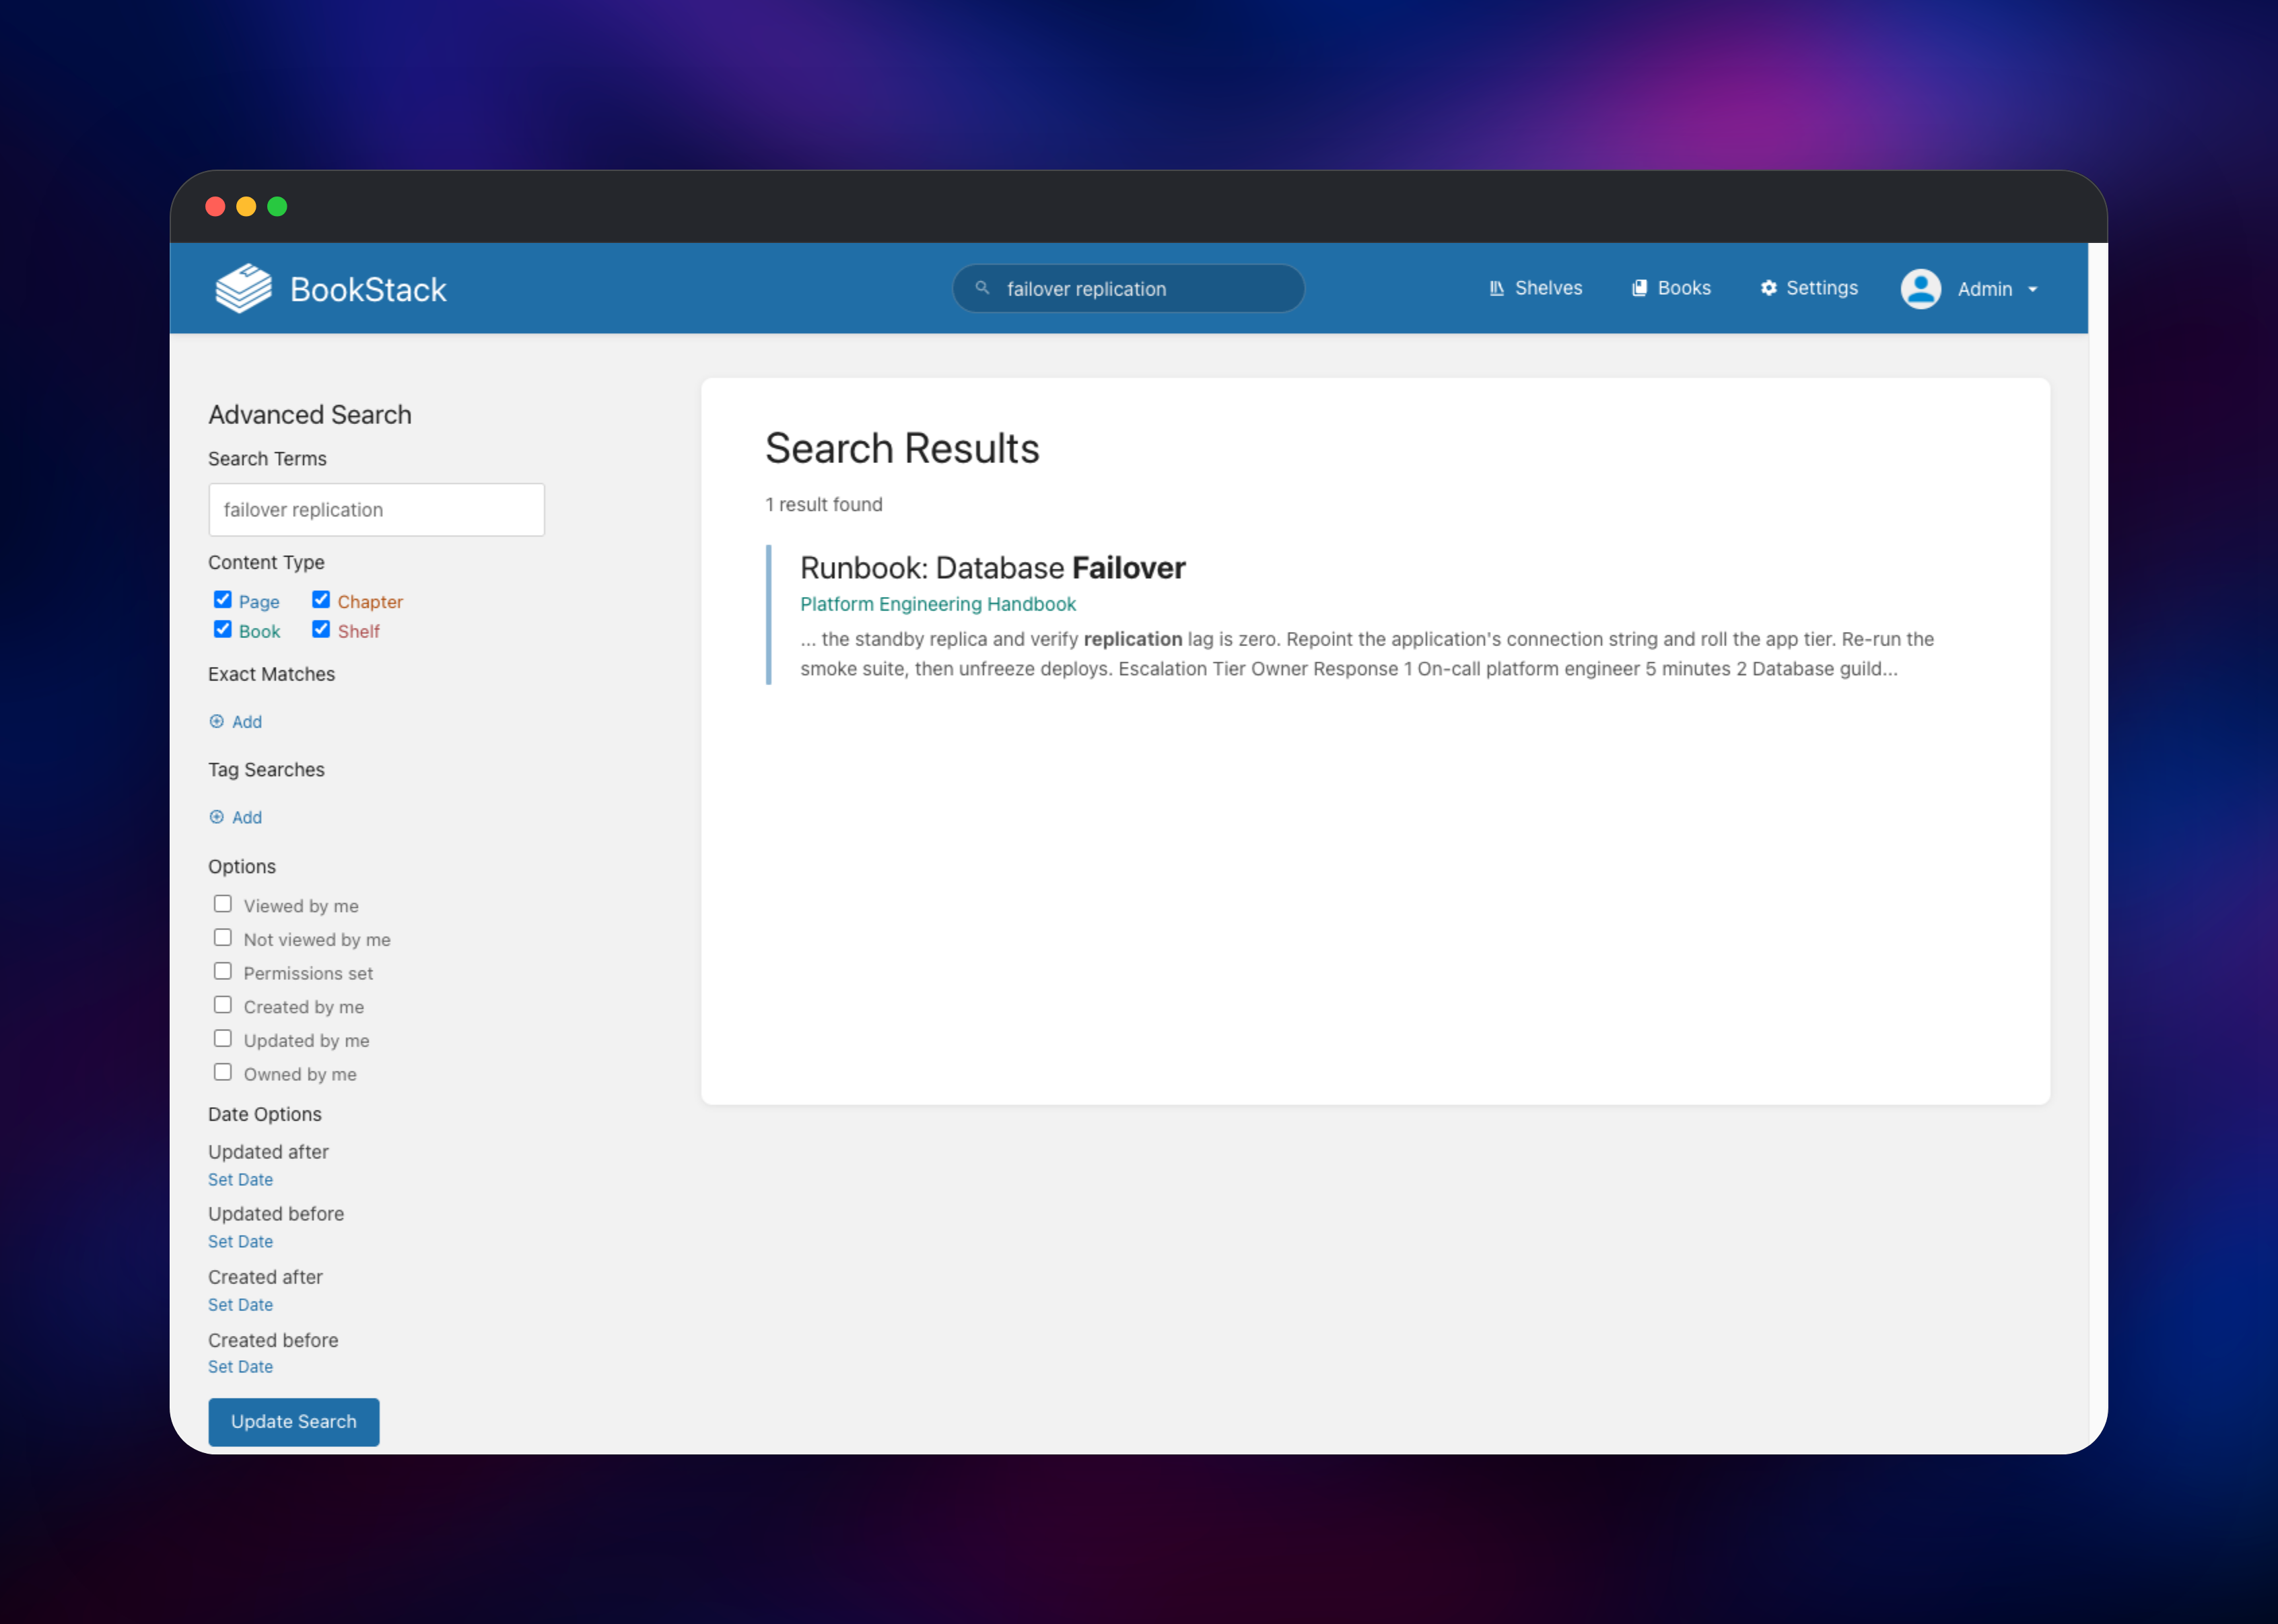
Task: Click the search magnifier icon in header
Action: [982, 288]
